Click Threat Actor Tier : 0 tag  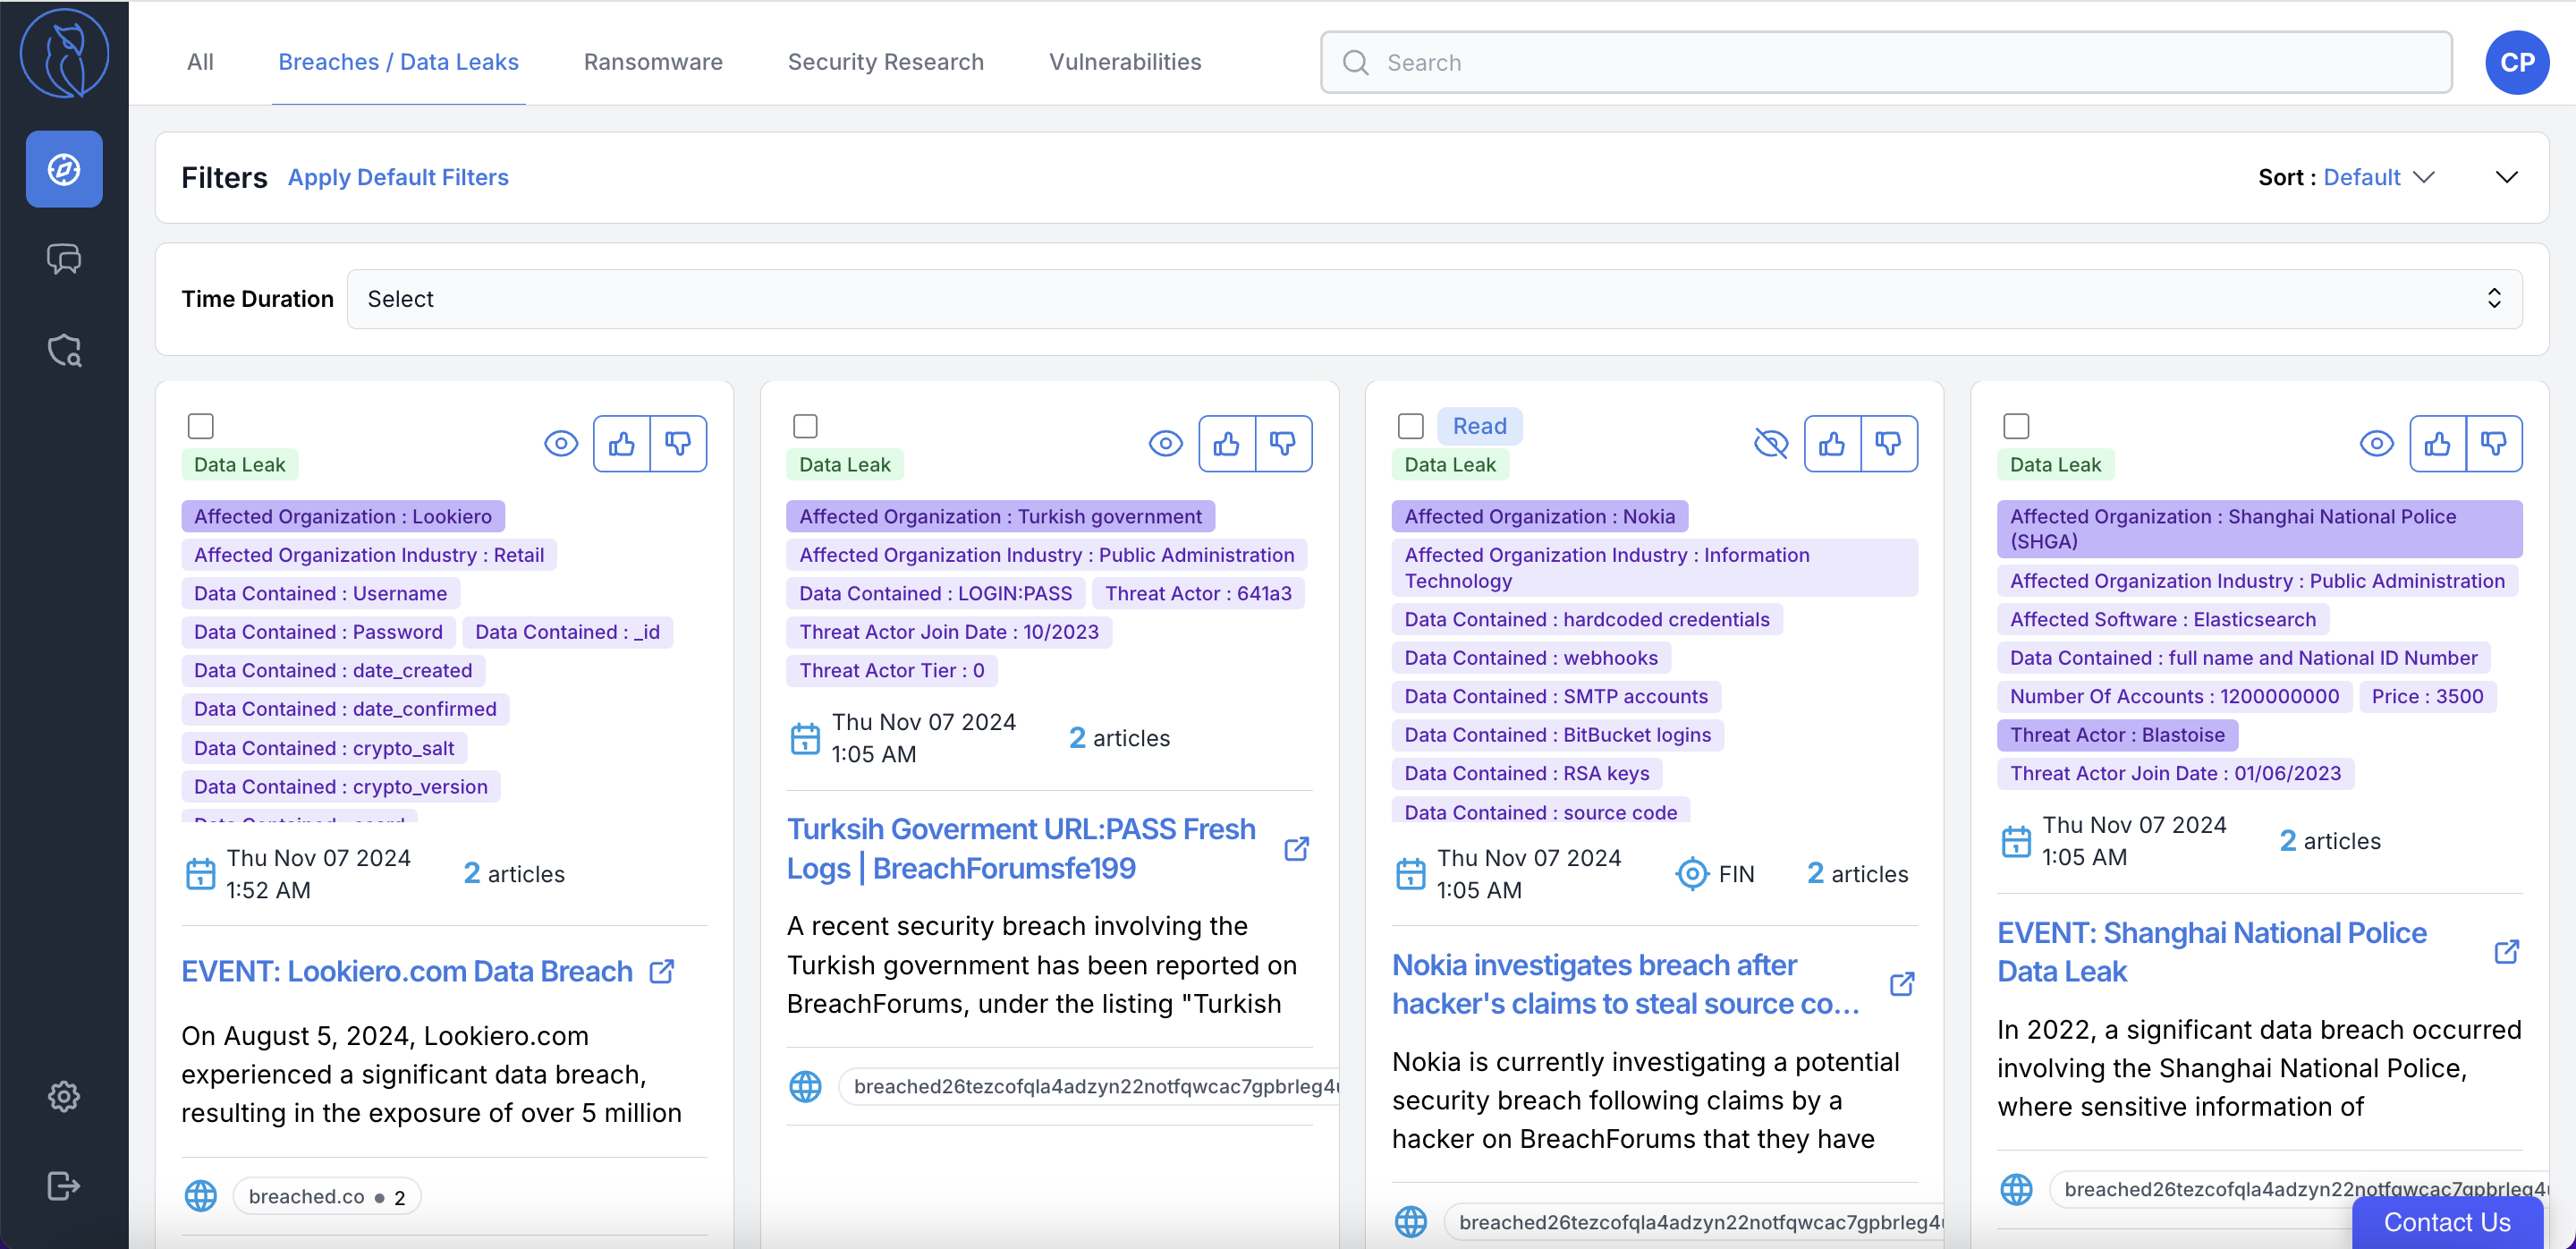(892, 671)
